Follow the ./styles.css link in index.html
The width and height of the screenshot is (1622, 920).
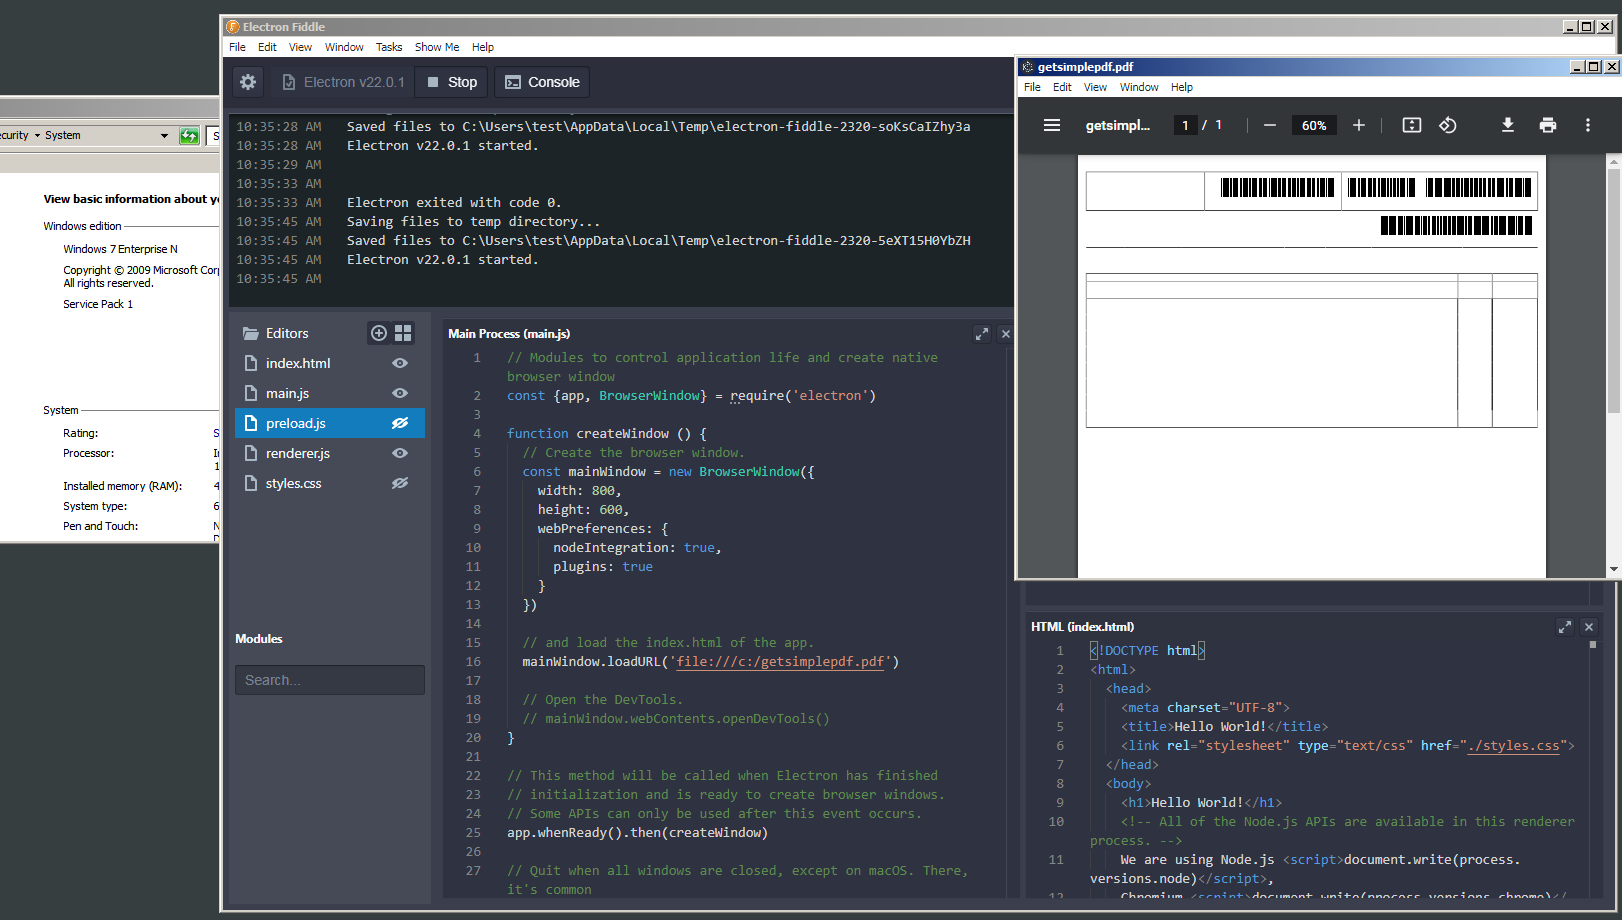(1513, 745)
